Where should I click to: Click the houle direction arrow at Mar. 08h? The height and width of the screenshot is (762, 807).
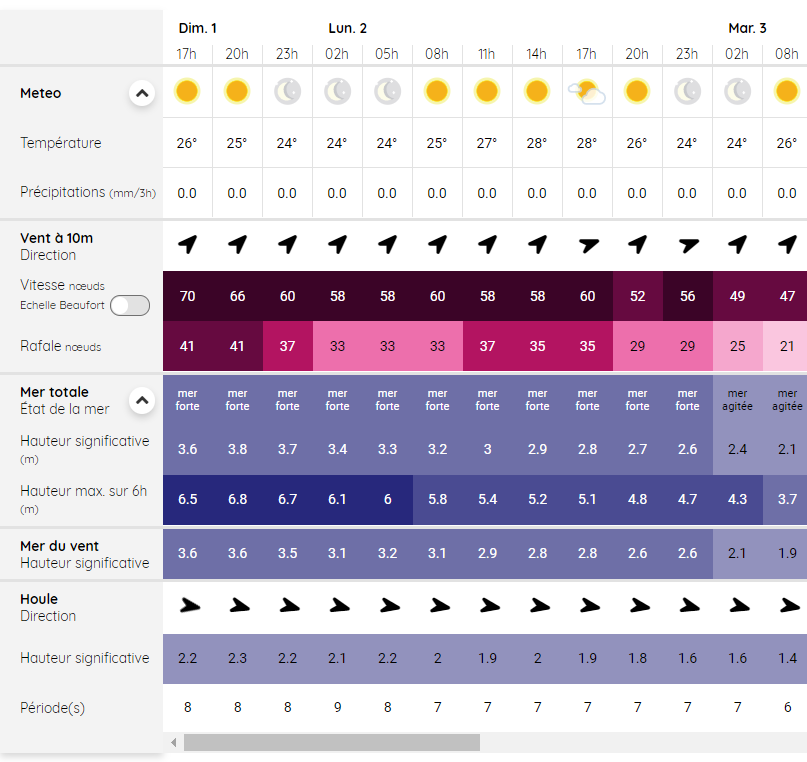(x=789, y=606)
